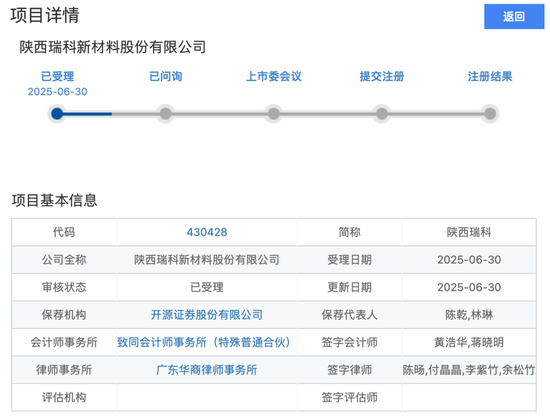Click the 评估机构 label cell
This screenshot has width=550, height=417.
coord(64,397)
